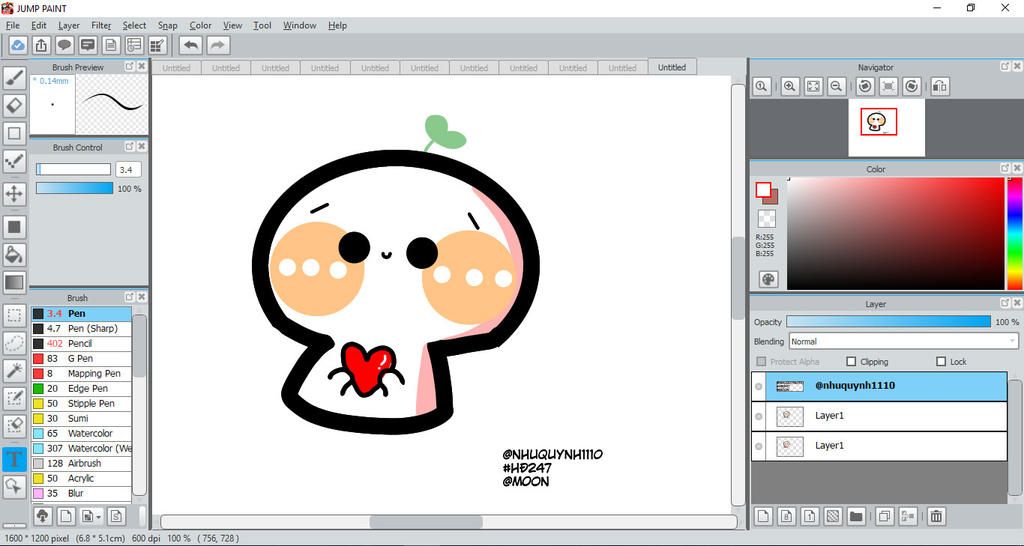Adjust the brush size slider
The width and height of the screenshot is (1024, 546).
[x=74, y=169]
